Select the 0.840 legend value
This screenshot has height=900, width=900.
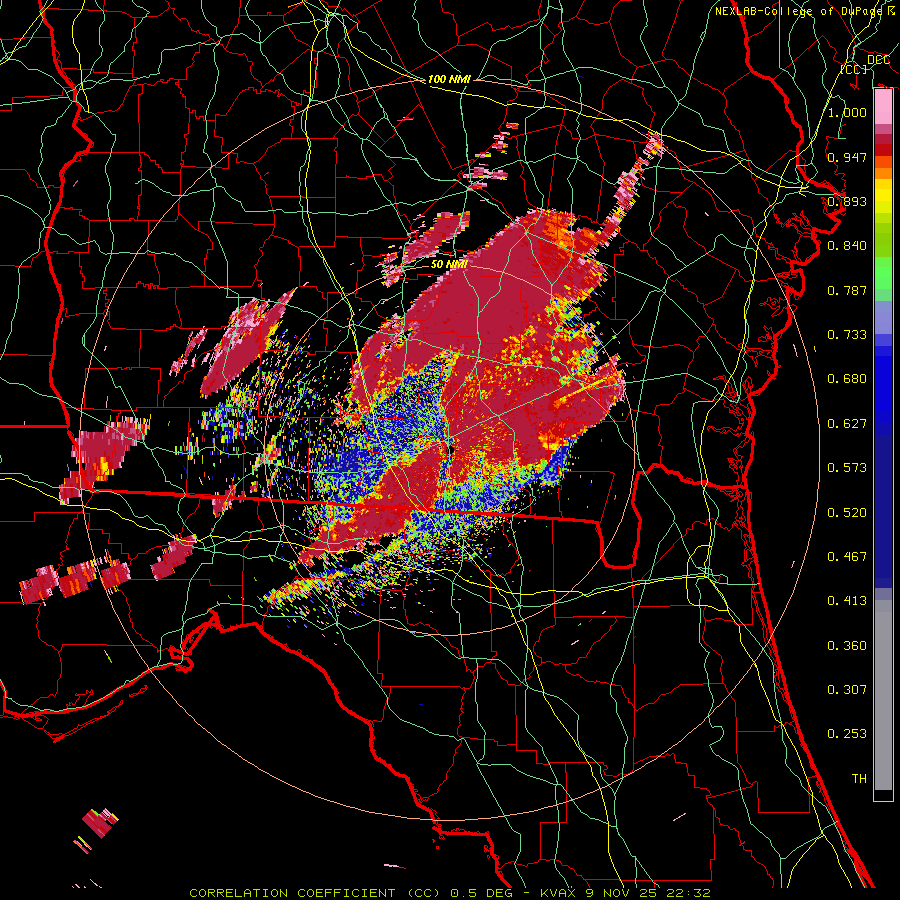(x=847, y=246)
